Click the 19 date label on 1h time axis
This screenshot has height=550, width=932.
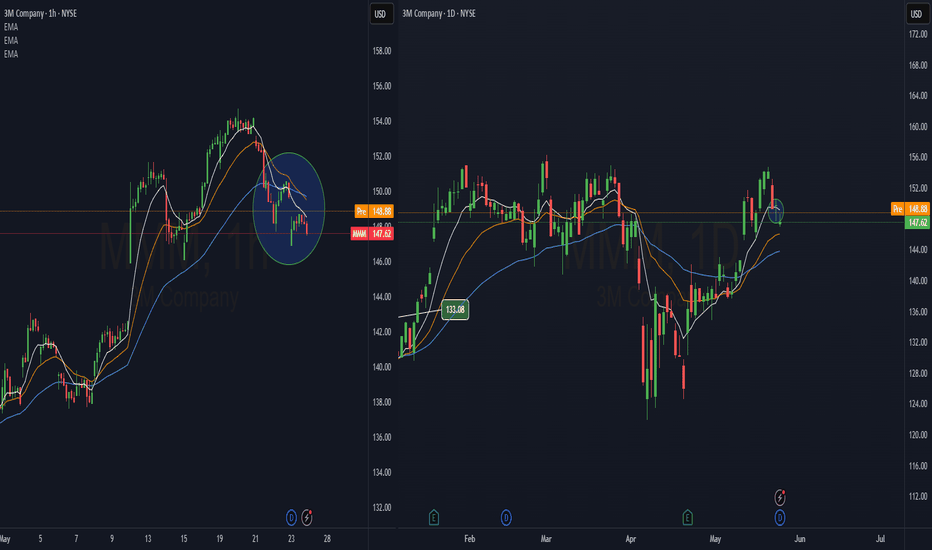tap(219, 539)
